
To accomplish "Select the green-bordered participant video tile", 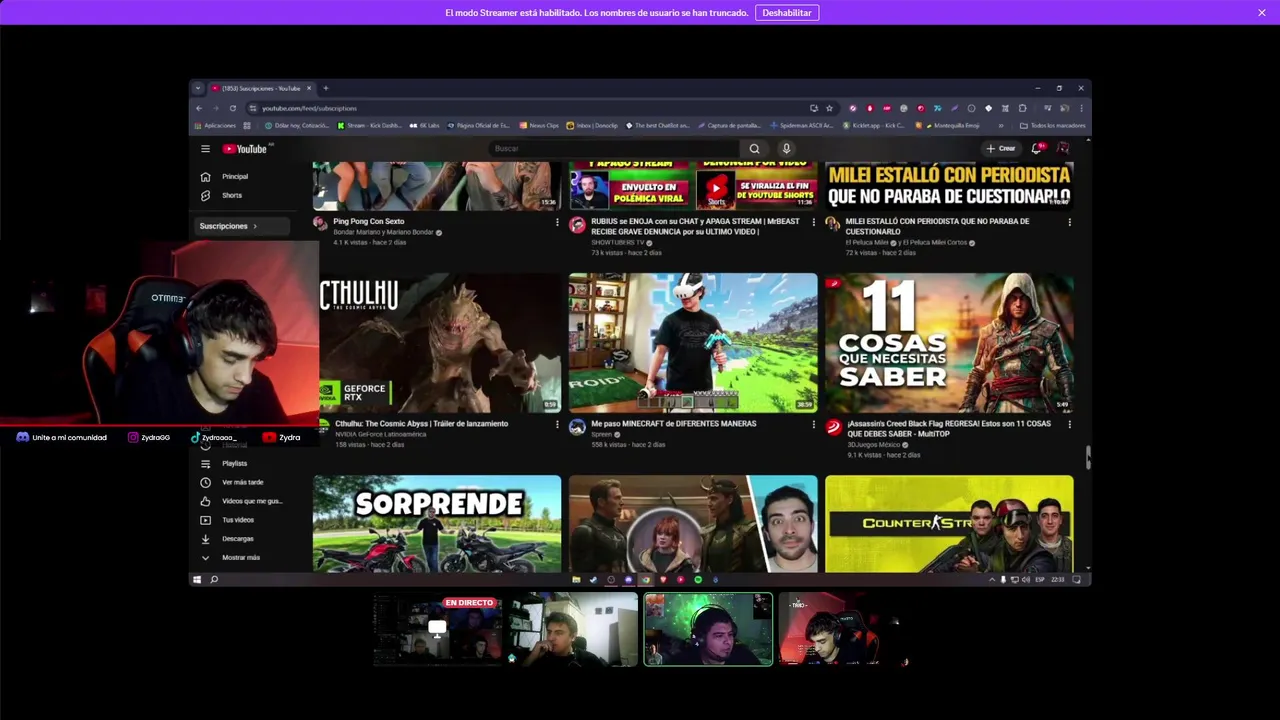I will (x=708, y=629).
